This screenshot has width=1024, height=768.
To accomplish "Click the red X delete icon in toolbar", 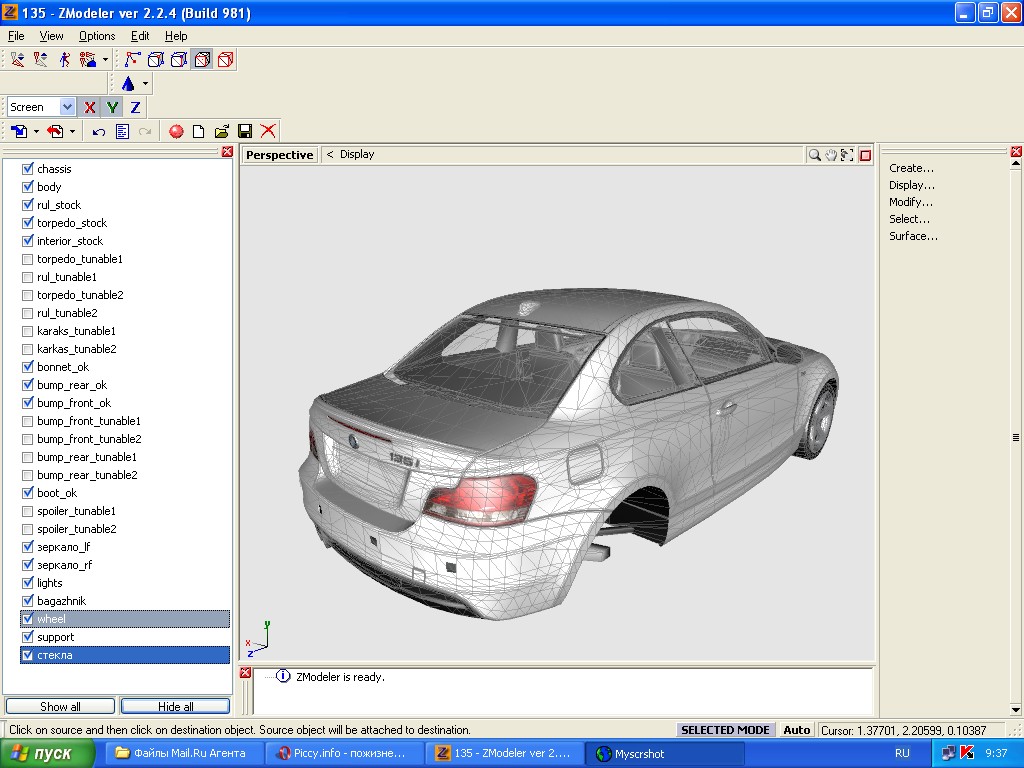I will (x=268, y=131).
